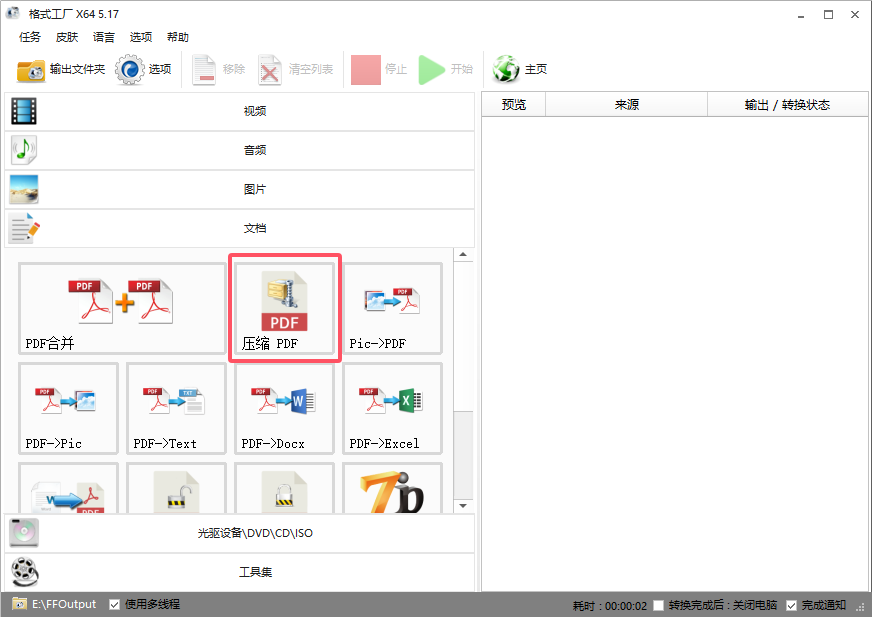Click the tool list scrollbar down arrow
The height and width of the screenshot is (617, 872).
462,505
